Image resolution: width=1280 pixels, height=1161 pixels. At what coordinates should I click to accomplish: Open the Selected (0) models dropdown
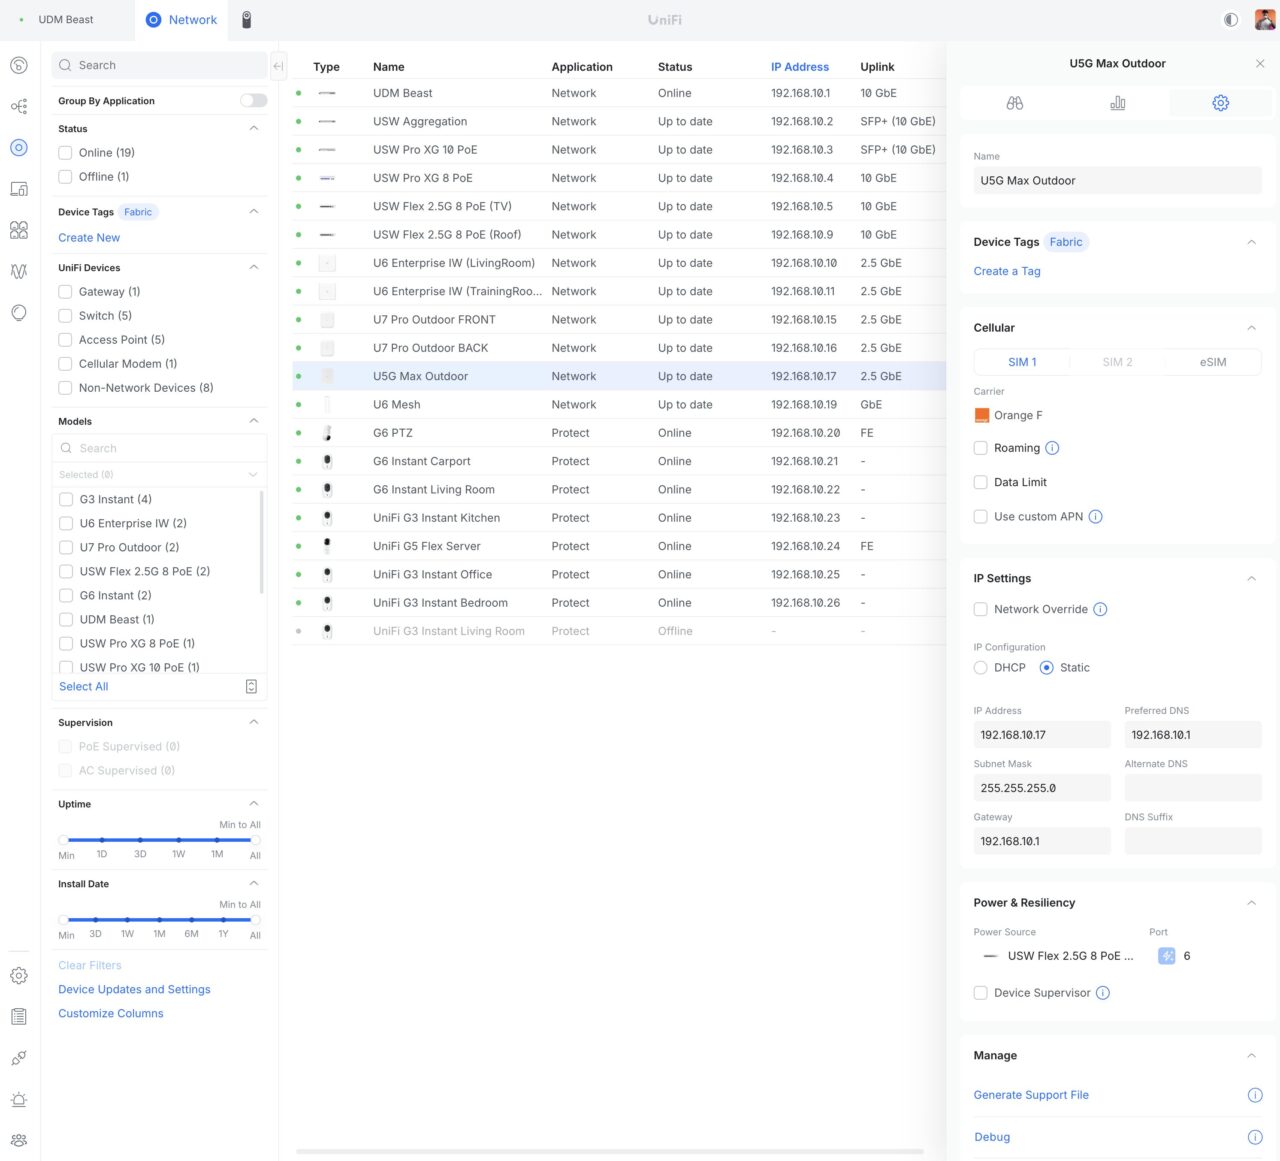(159, 475)
